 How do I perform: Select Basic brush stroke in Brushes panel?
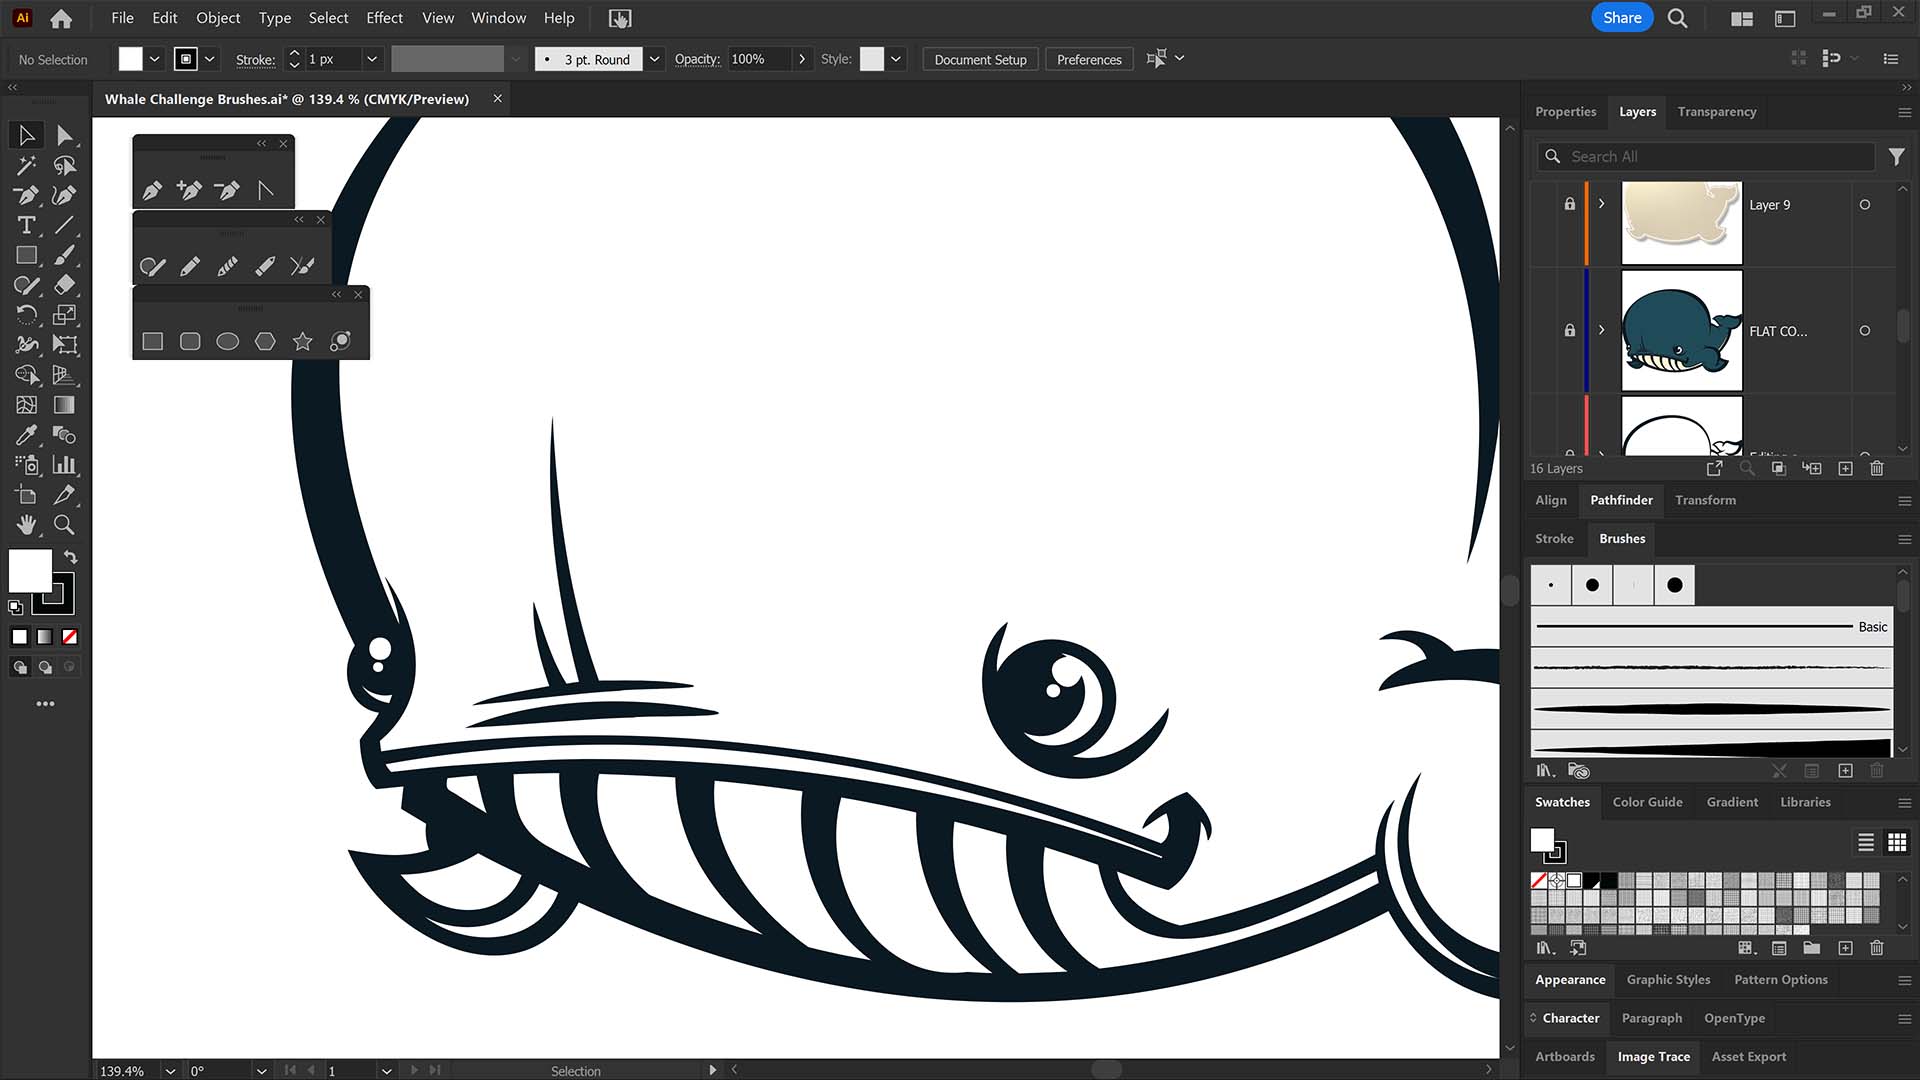pos(1712,627)
